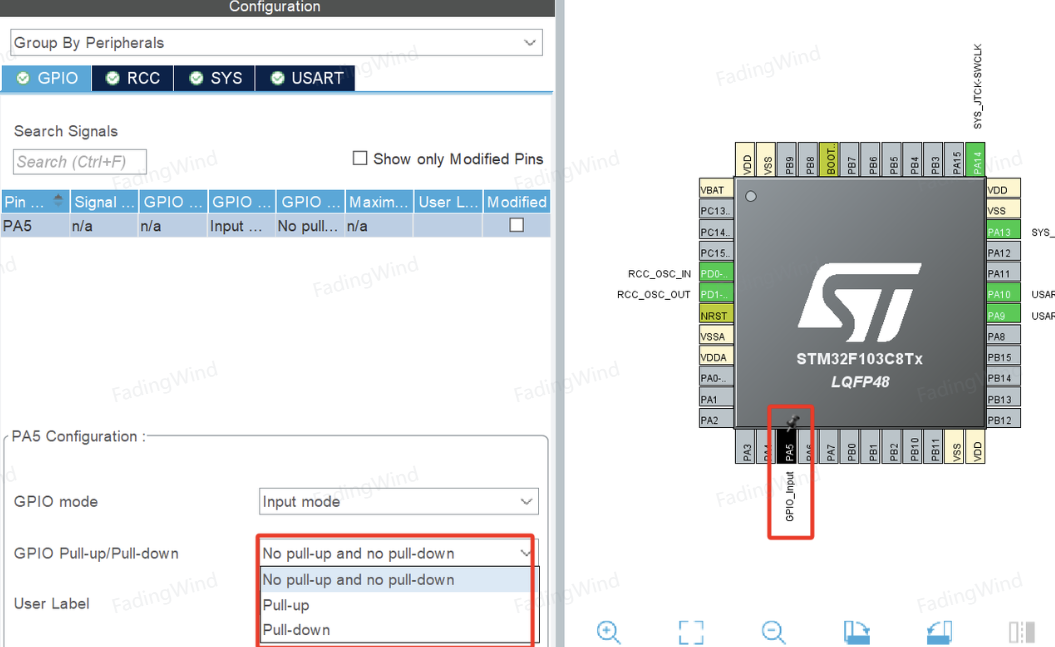Tick the Modified checkbox for PA5 row
The width and height of the screenshot is (1055, 647).
coord(516,225)
